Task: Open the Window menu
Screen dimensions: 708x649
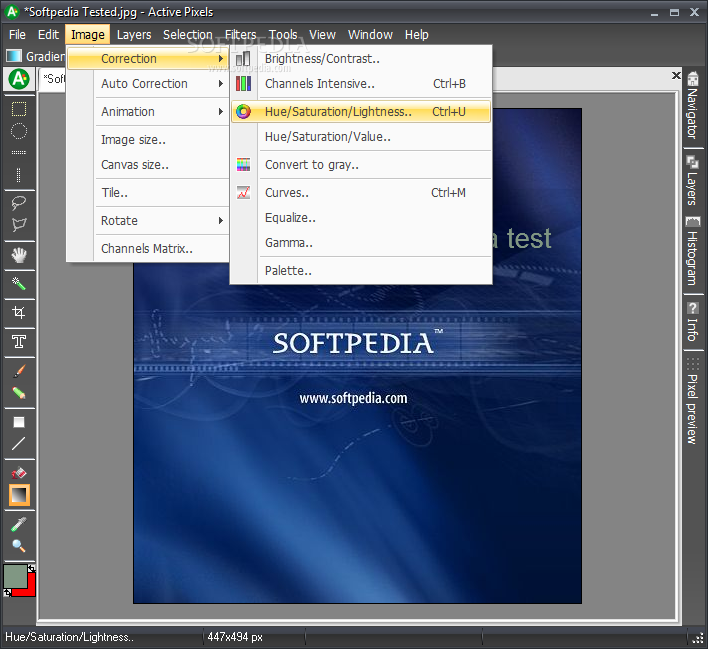Action: coord(370,35)
